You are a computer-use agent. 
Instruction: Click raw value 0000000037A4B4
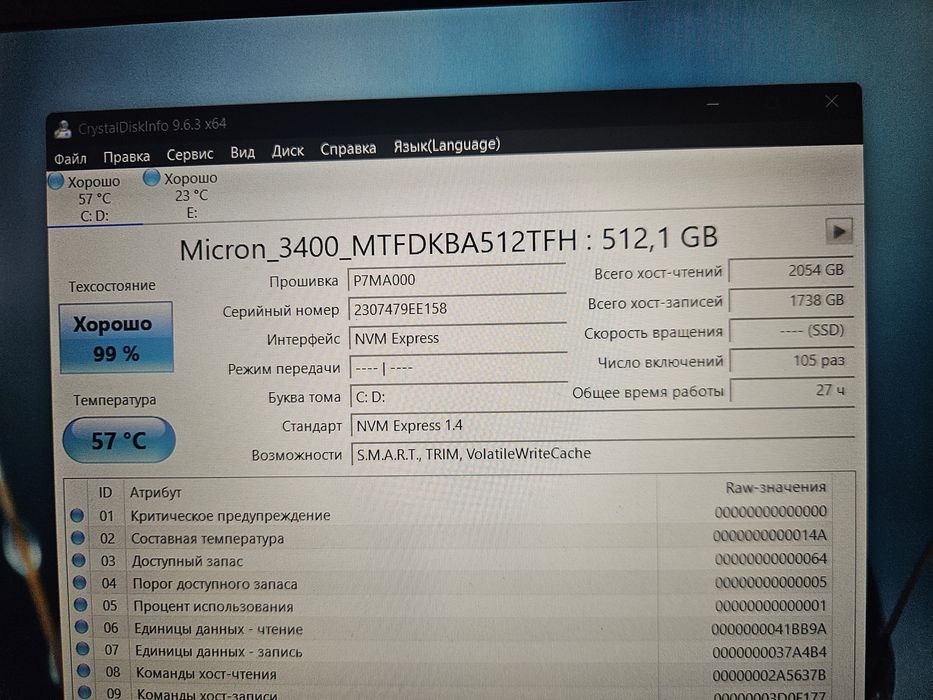coord(770,653)
